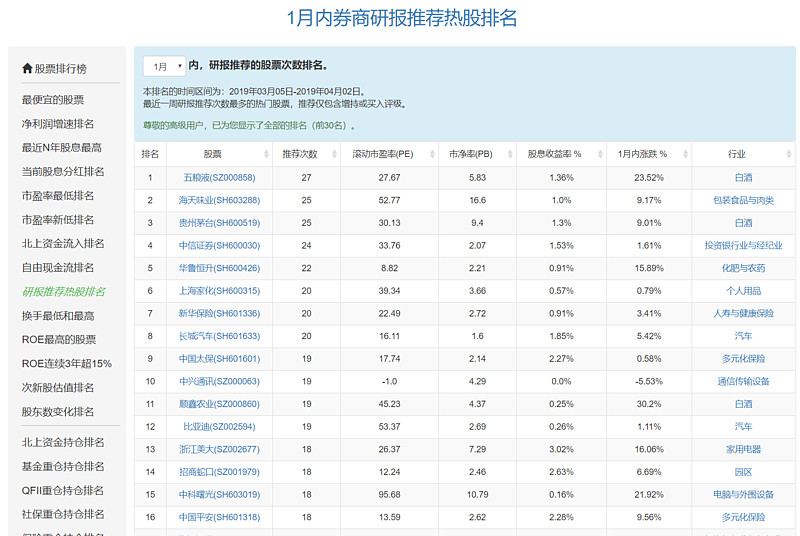Open stock link 浙江美大(SZ002677)
The image size is (800, 536).
click(219, 449)
